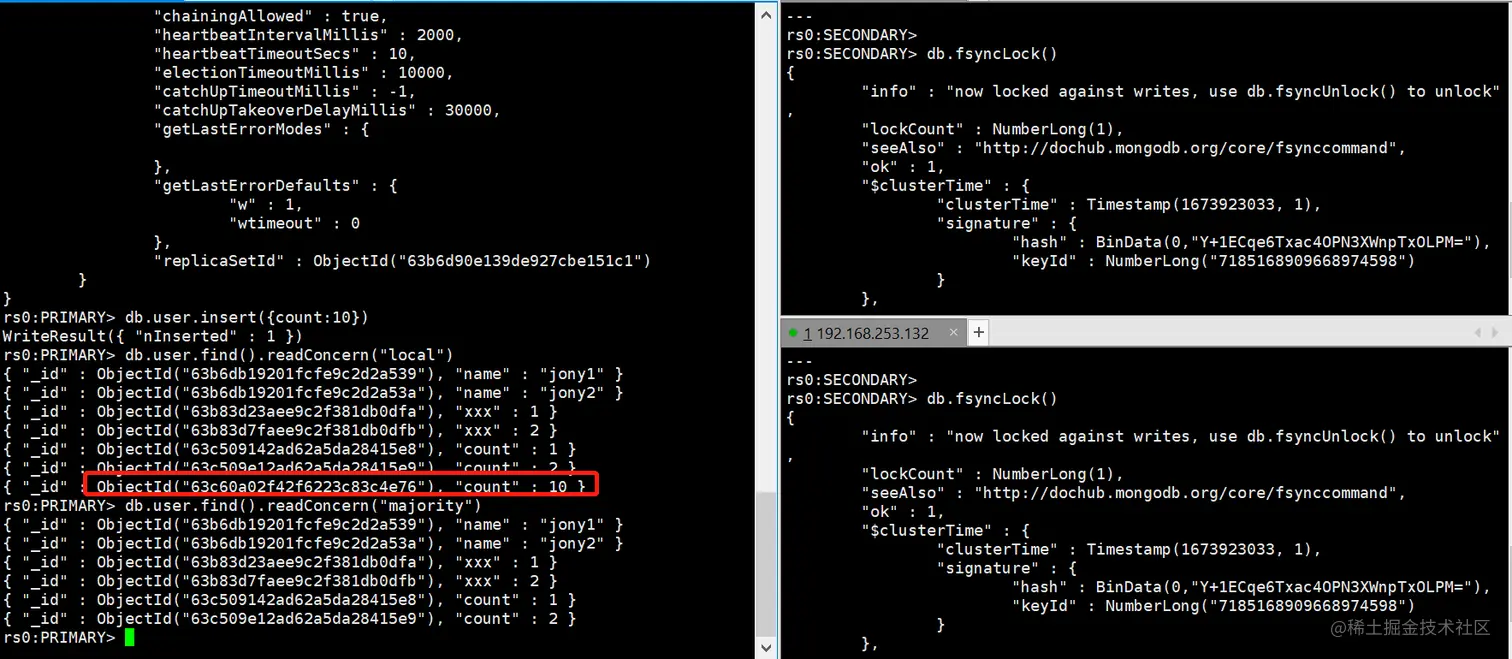Viewport: 1512px width, 659px height.
Task: Click the empty scrollbar track above thumb
Action: pyautogui.click(x=766, y=255)
